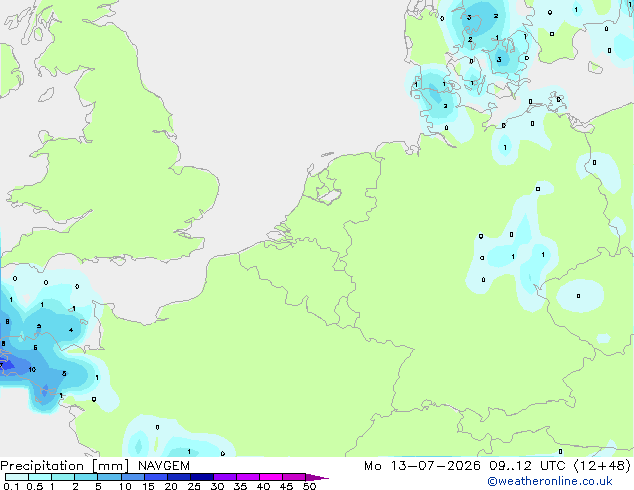The height and width of the screenshot is (490, 634).
Task: Click the '10' precipitation value on the map
Action: pyautogui.click(x=32, y=370)
